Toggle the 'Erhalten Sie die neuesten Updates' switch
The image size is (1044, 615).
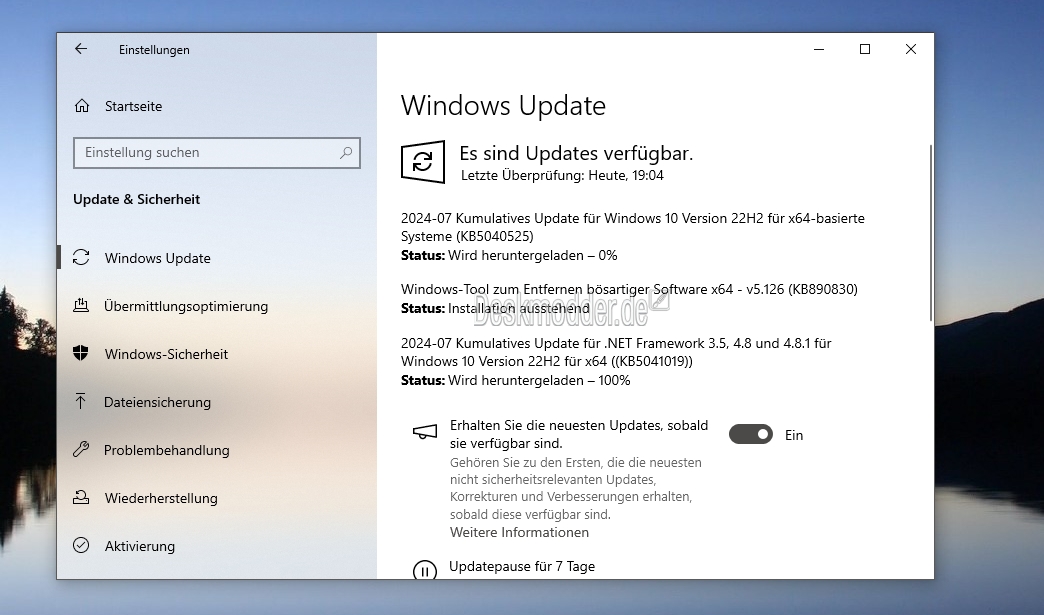(x=750, y=435)
